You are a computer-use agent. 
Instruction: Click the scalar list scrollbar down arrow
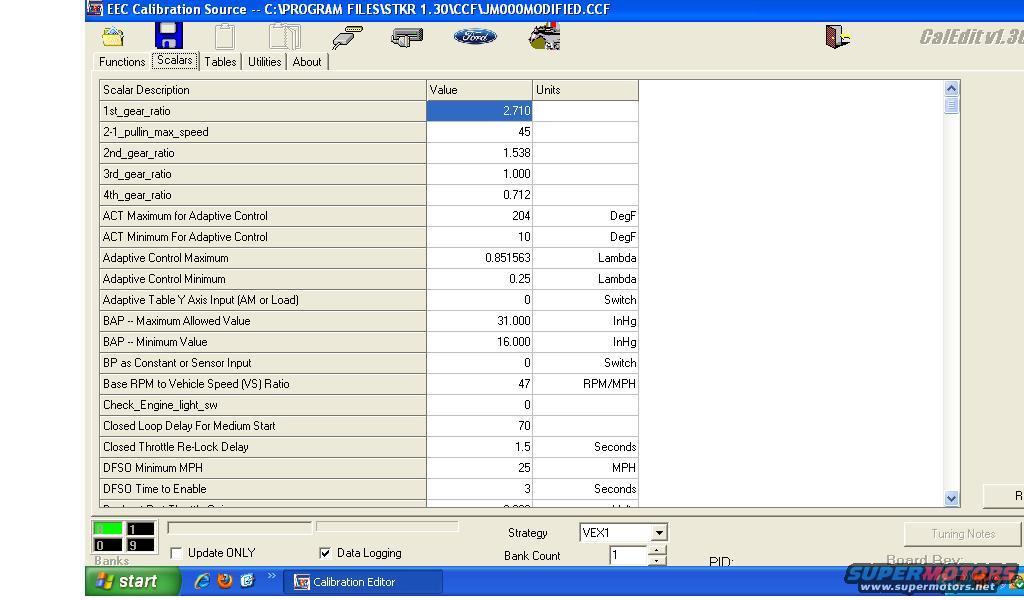point(951,497)
